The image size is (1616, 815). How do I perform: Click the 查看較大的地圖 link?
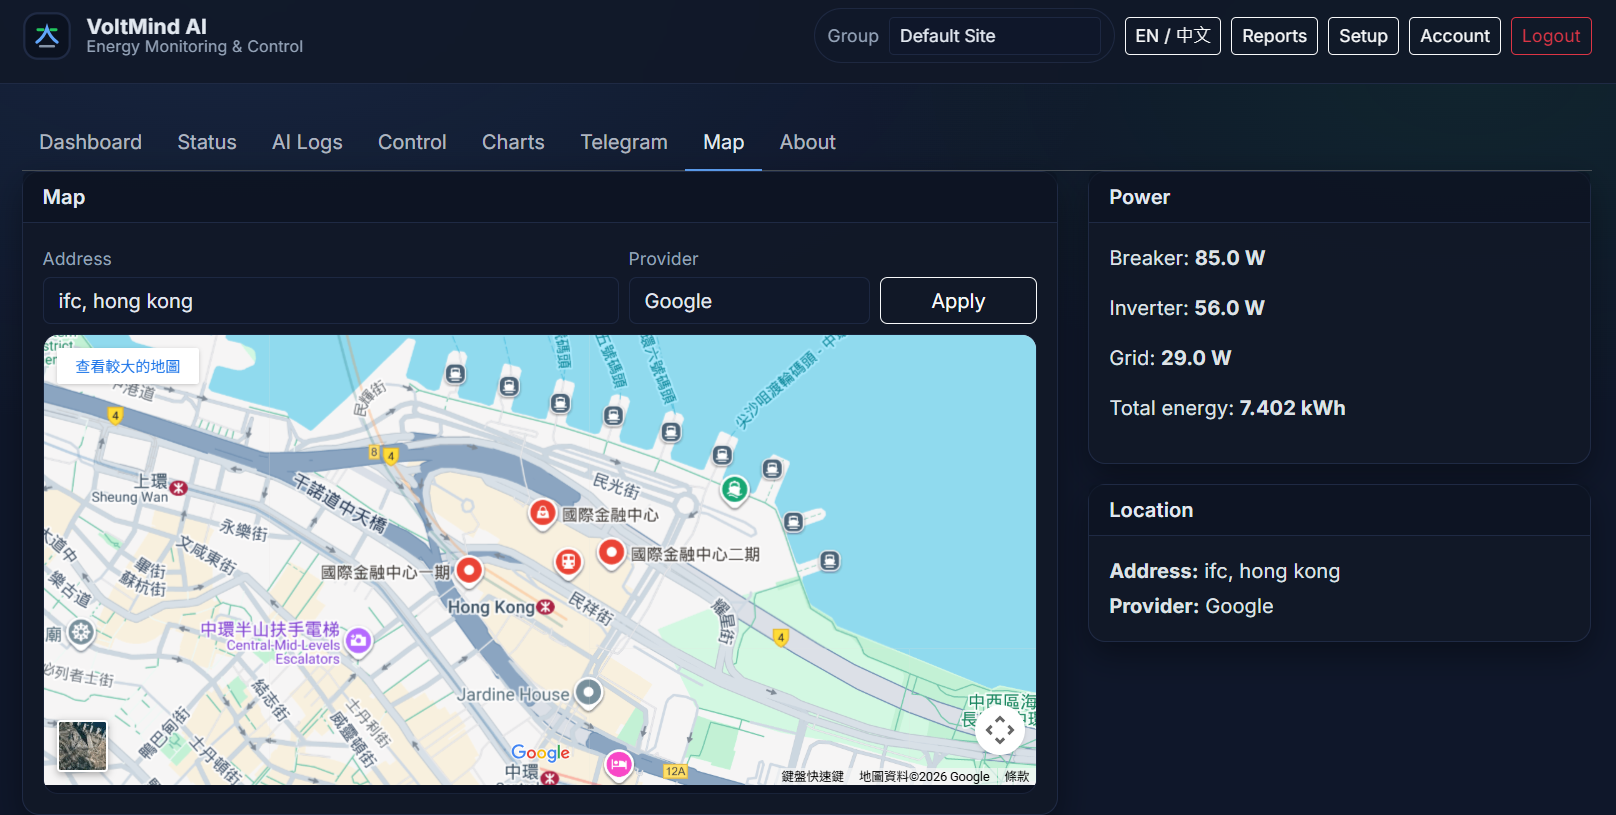point(128,366)
